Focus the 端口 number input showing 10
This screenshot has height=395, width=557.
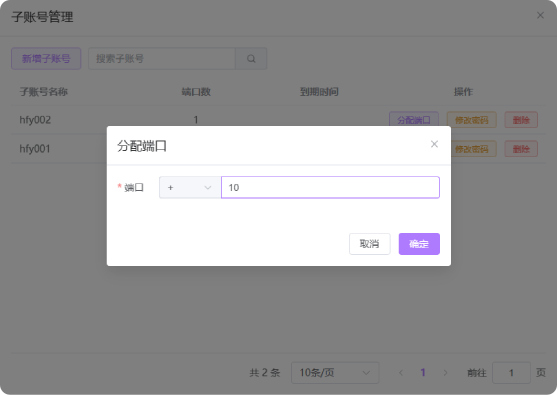(330, 187)
